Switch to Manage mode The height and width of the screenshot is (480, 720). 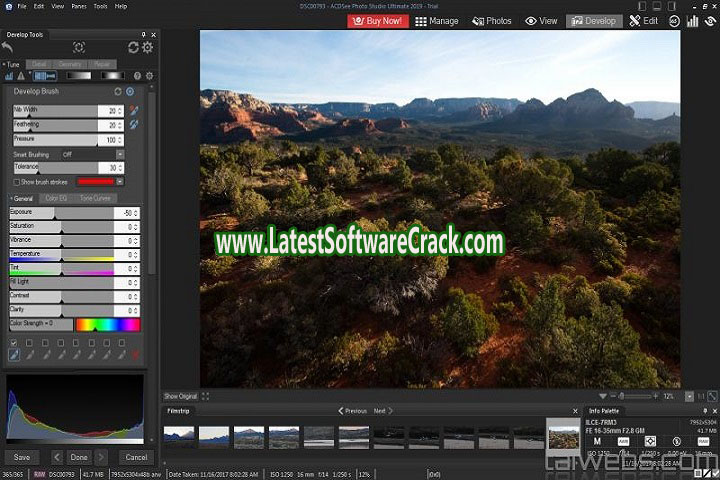(437, 21)
